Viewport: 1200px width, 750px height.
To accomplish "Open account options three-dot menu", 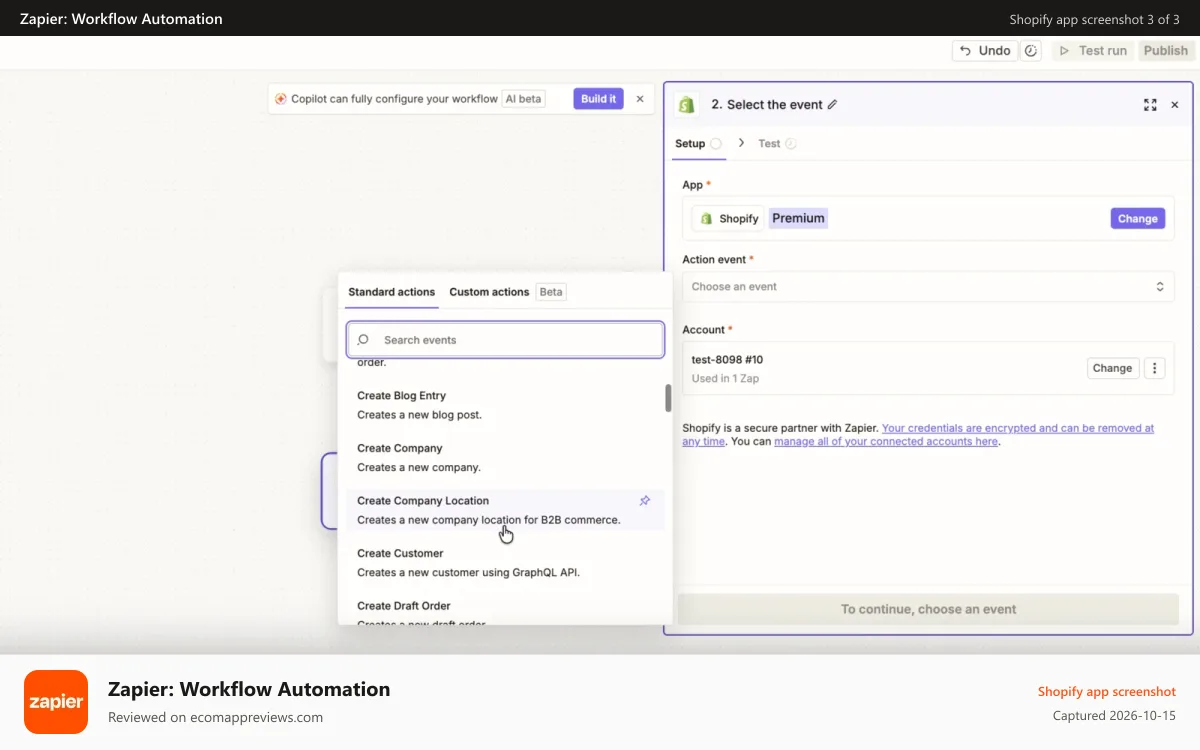I will [x=1154, y=368].
